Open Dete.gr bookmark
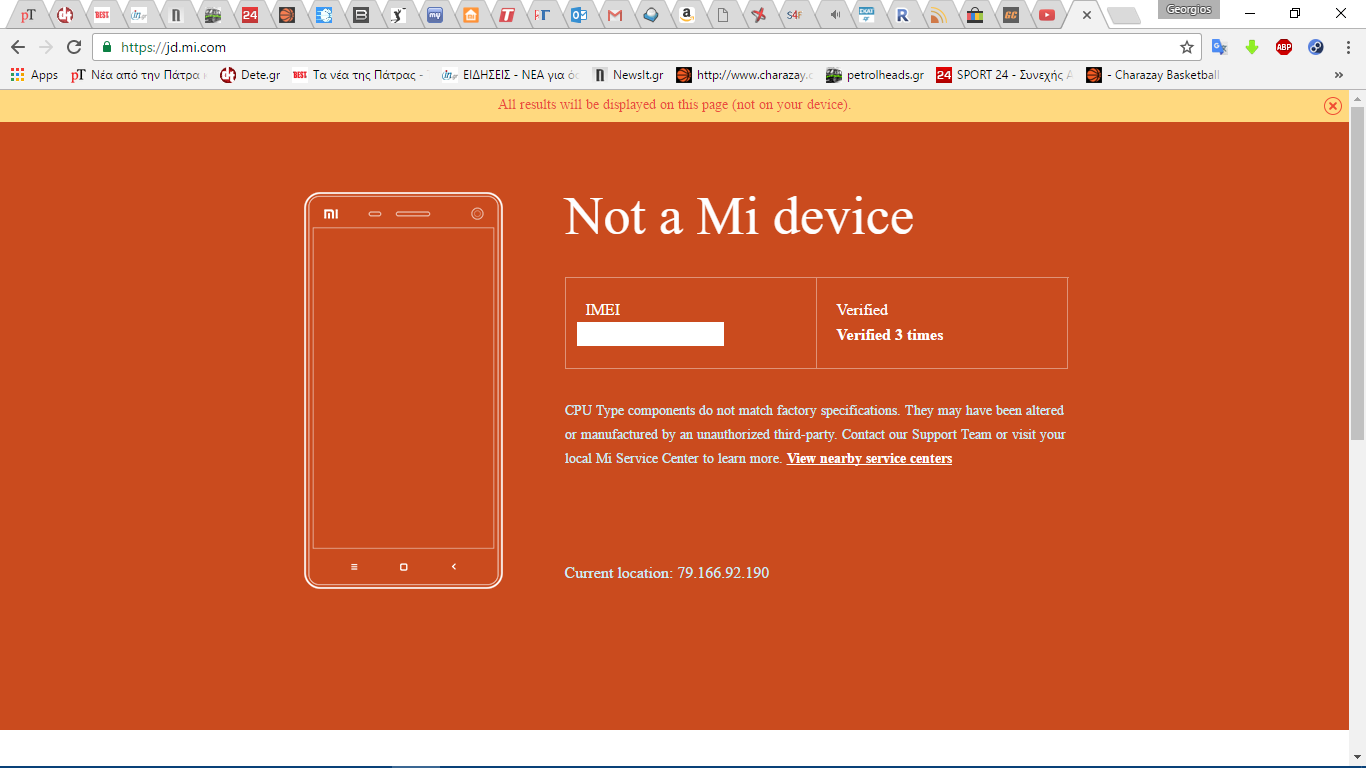The image size is (1366, 768). click(x=250, y=75)
